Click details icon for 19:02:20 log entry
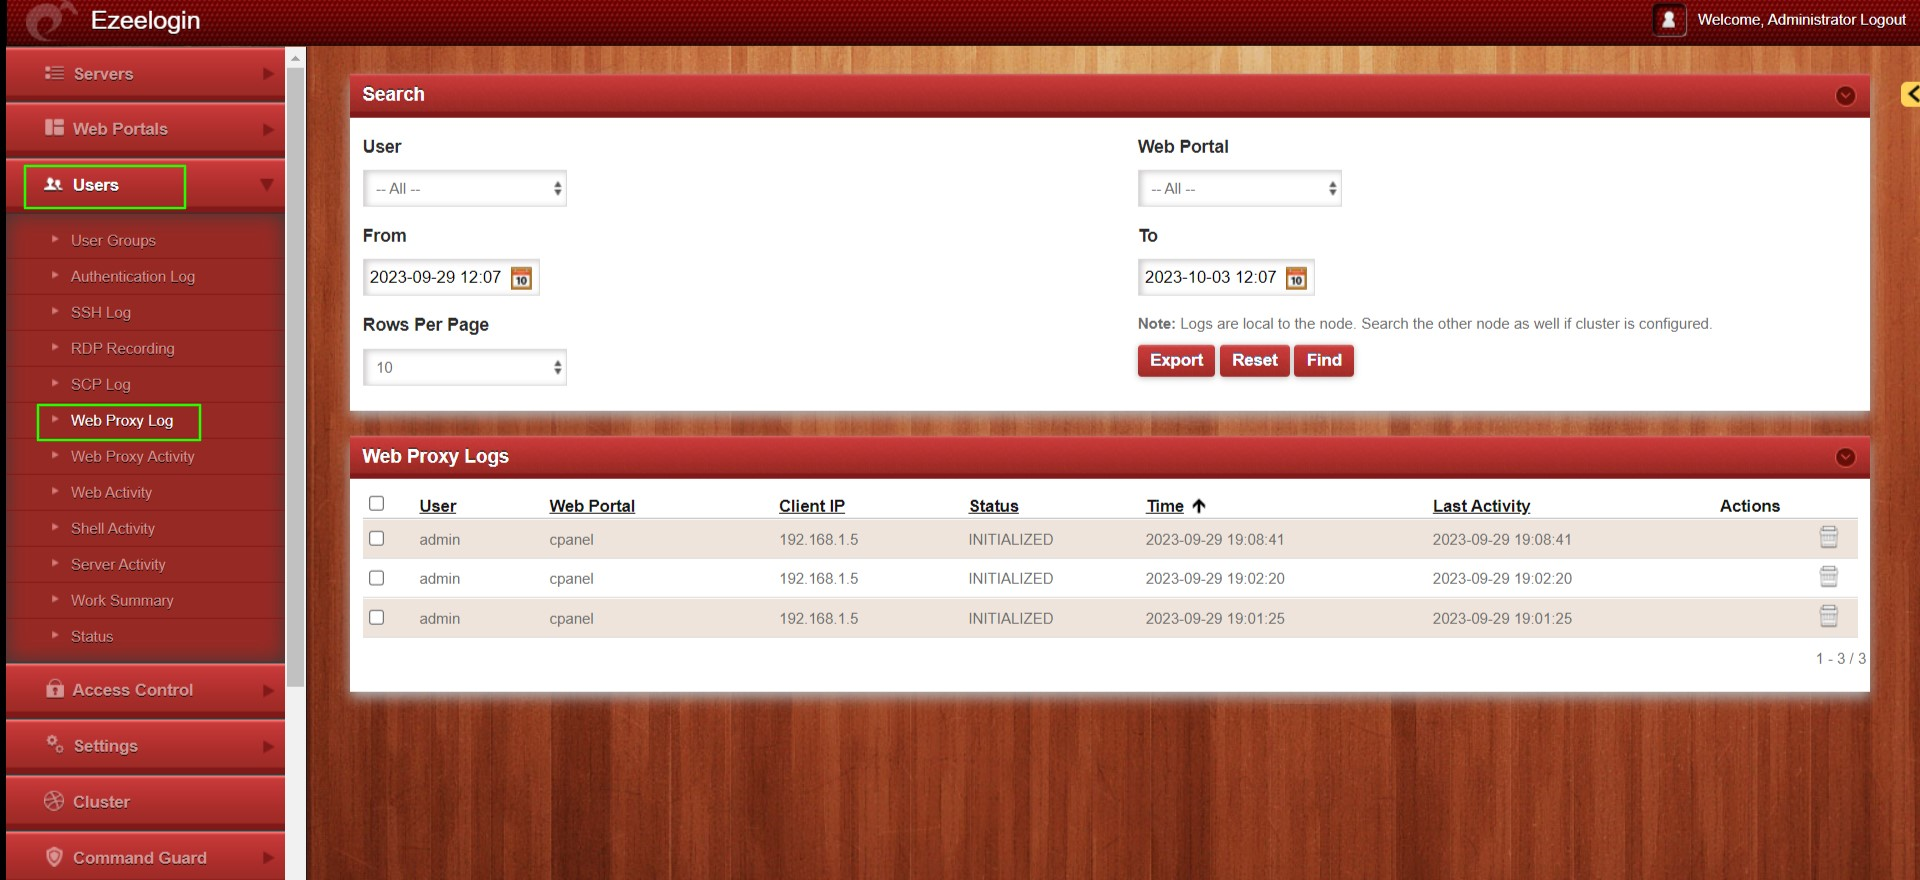 click(1828, 577)
